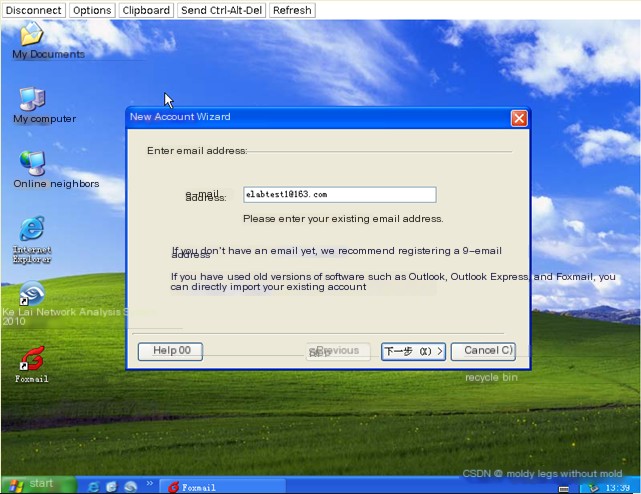Cancel the New Account Wizard

(483, 351)
